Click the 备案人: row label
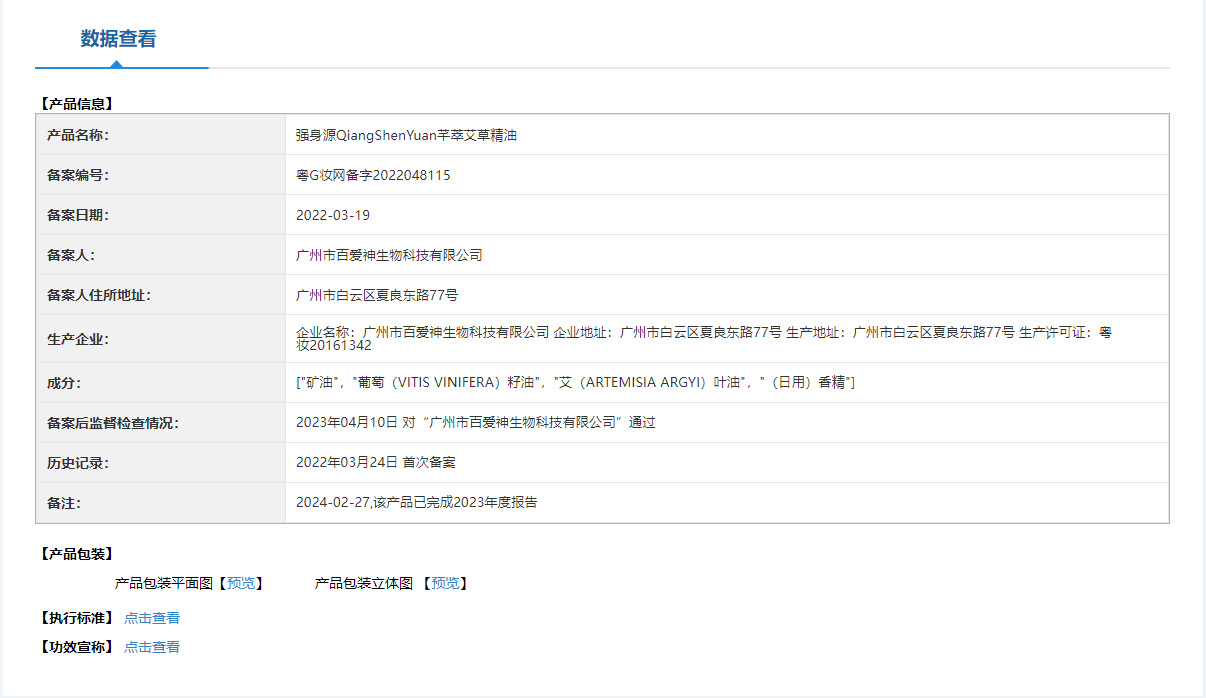 (71, 255)
